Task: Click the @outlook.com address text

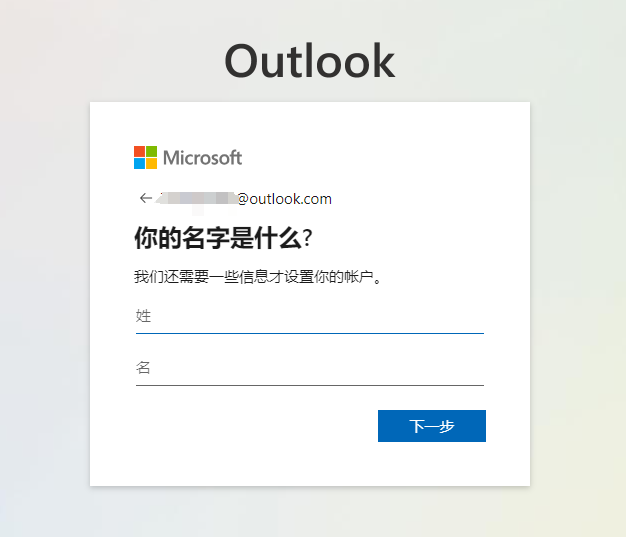Action: pos(284,199)
